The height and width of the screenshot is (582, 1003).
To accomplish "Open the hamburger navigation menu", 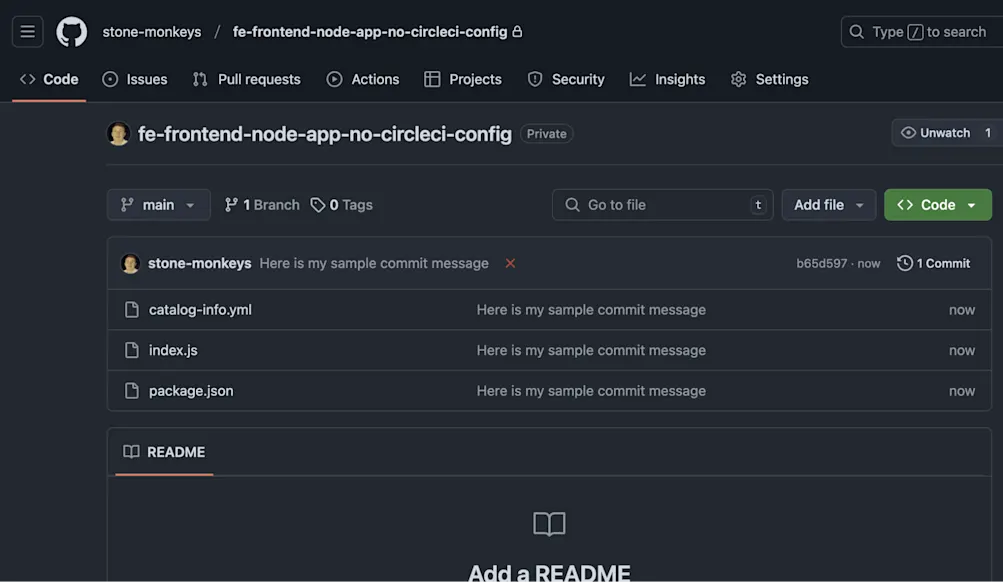I will [27, 31].
